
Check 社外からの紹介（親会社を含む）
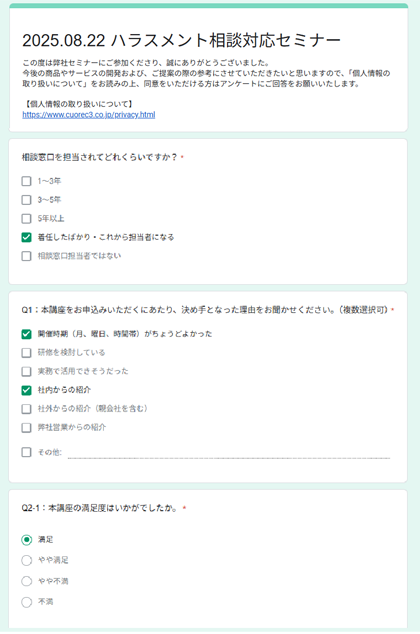point(26,409)
